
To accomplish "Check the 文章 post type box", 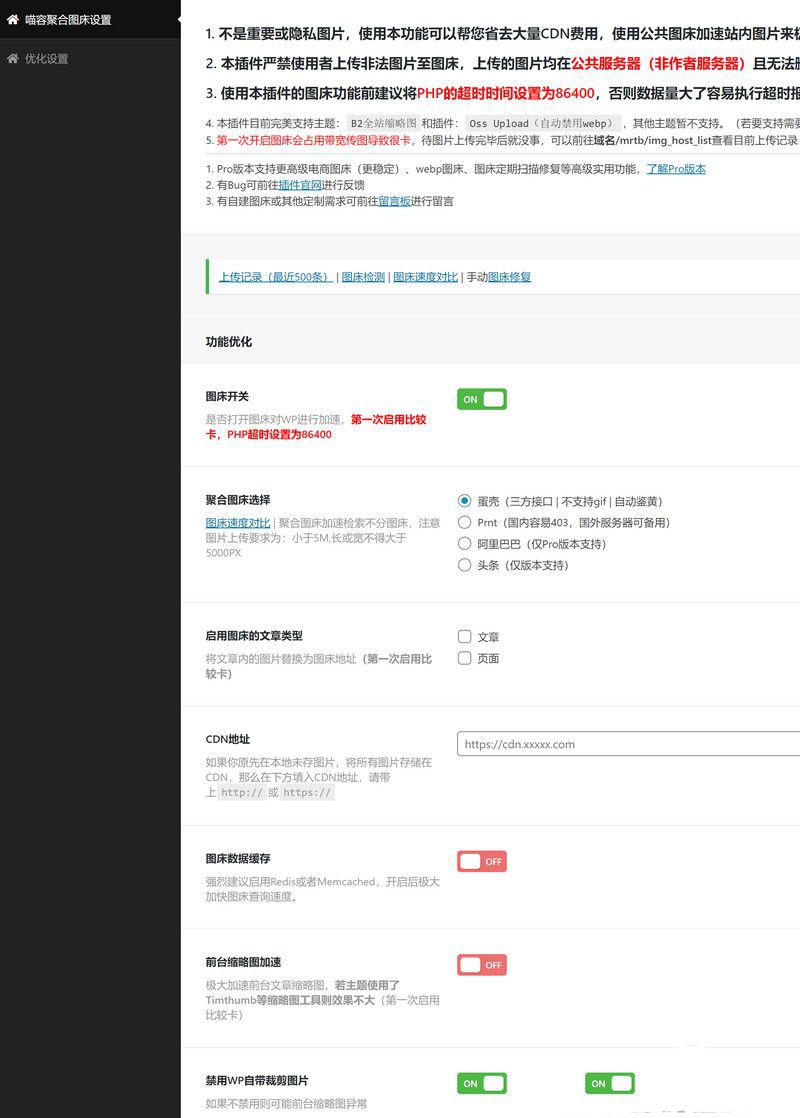I will coord(464,636).
